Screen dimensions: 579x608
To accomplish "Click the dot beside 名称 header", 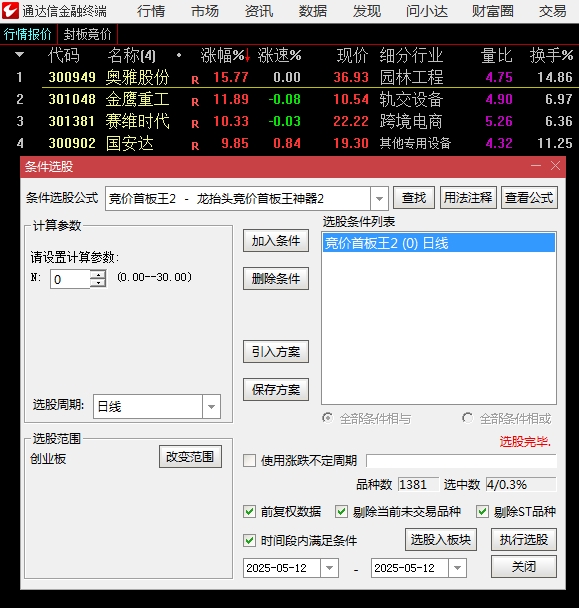I will pos(179,55).
